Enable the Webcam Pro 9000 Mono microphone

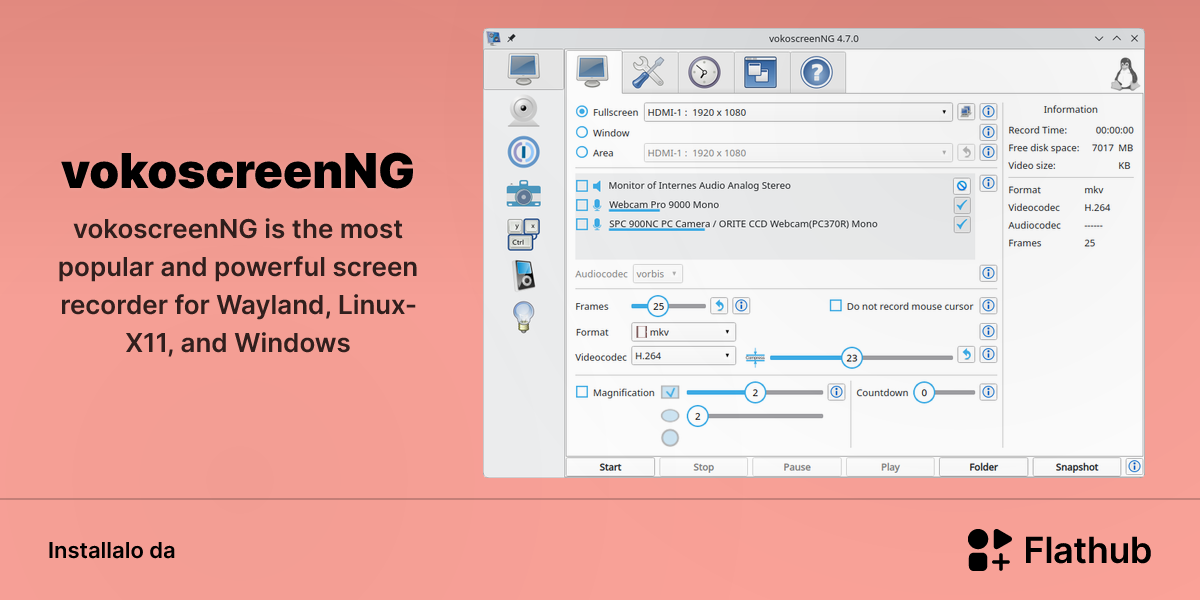[x=582, y=205]
